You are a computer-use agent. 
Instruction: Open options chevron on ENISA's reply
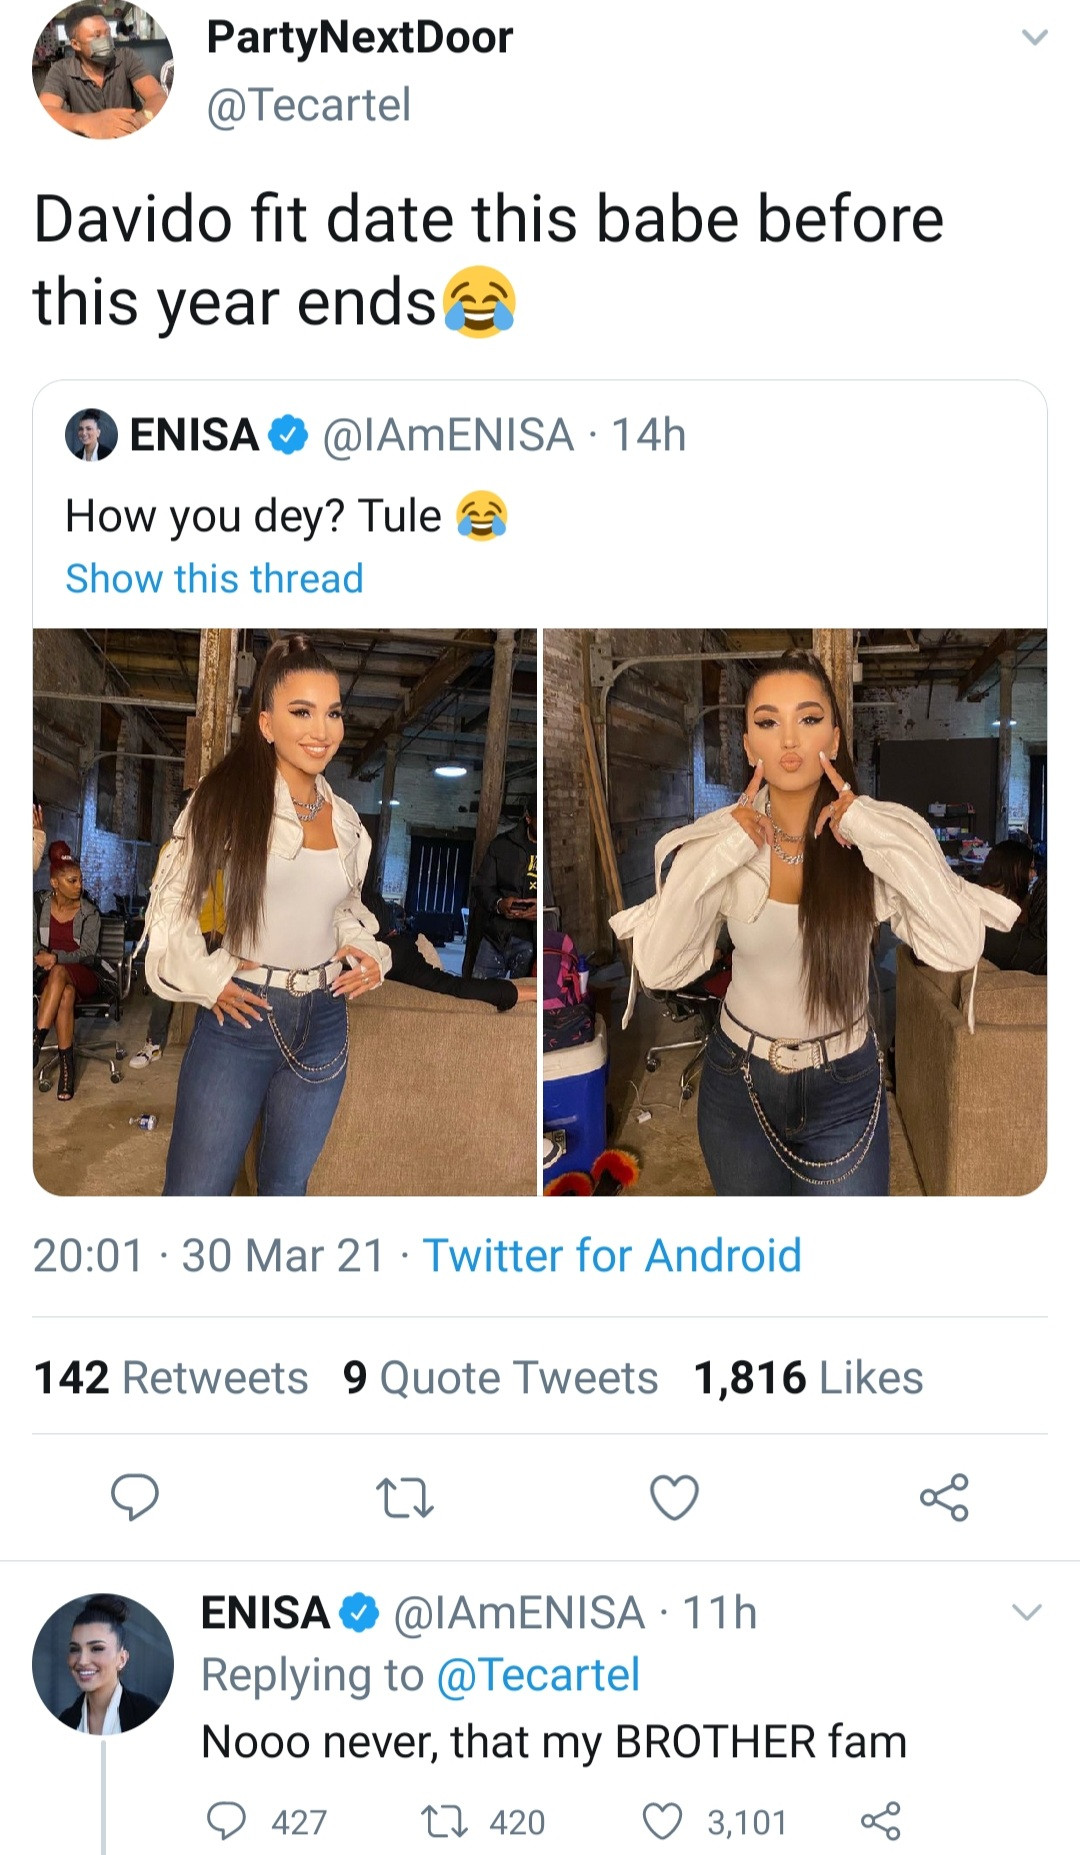(x=1027, y=1612)
